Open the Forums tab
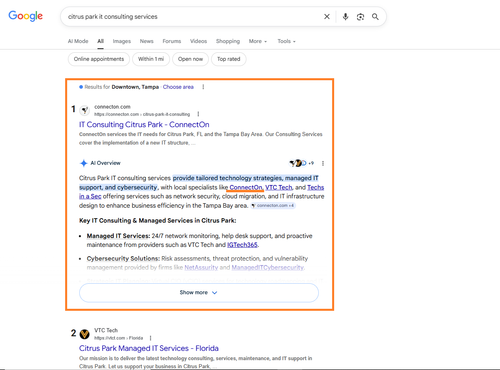This screenshot has height=370, width=500. point(172,41)
